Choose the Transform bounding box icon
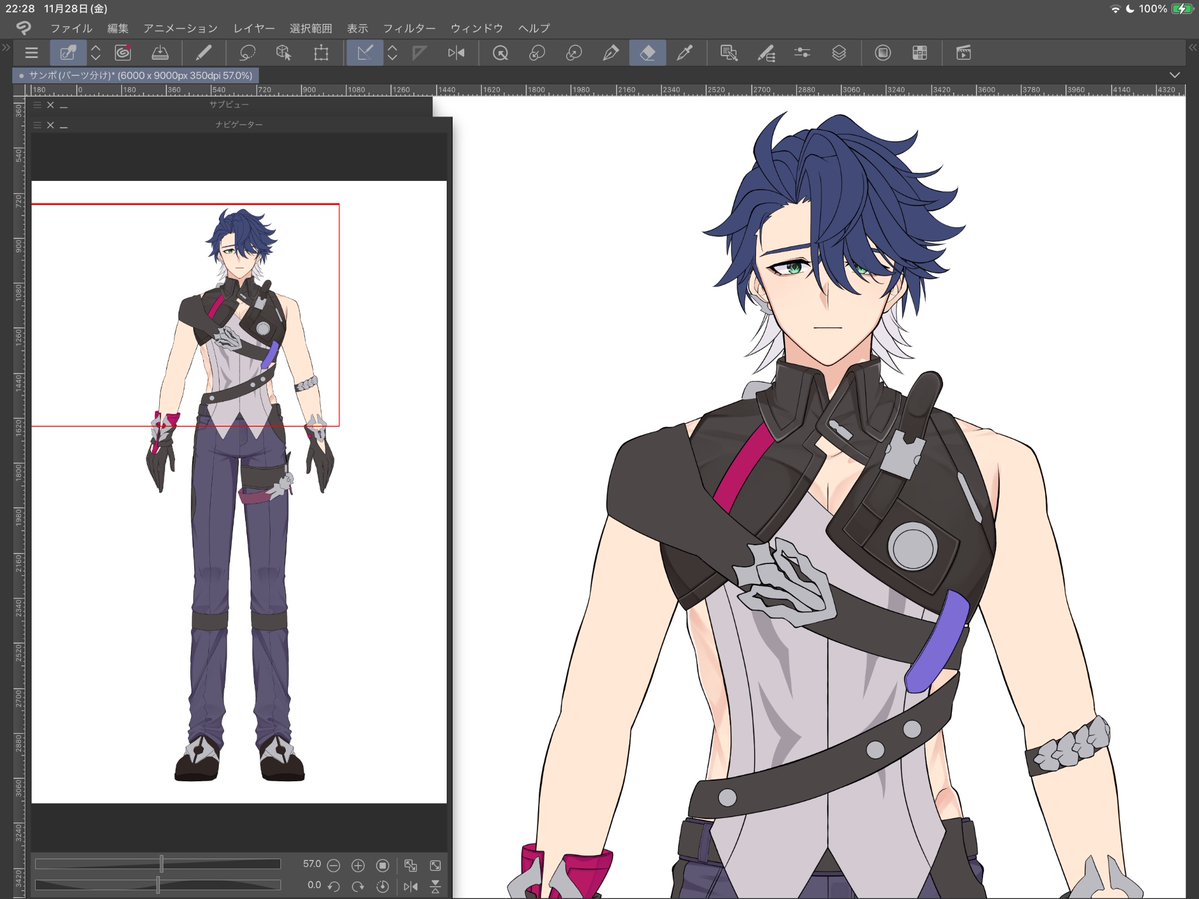Image resolution: width=1199 pixels, height=899 pixels. (x=321, y=53)
